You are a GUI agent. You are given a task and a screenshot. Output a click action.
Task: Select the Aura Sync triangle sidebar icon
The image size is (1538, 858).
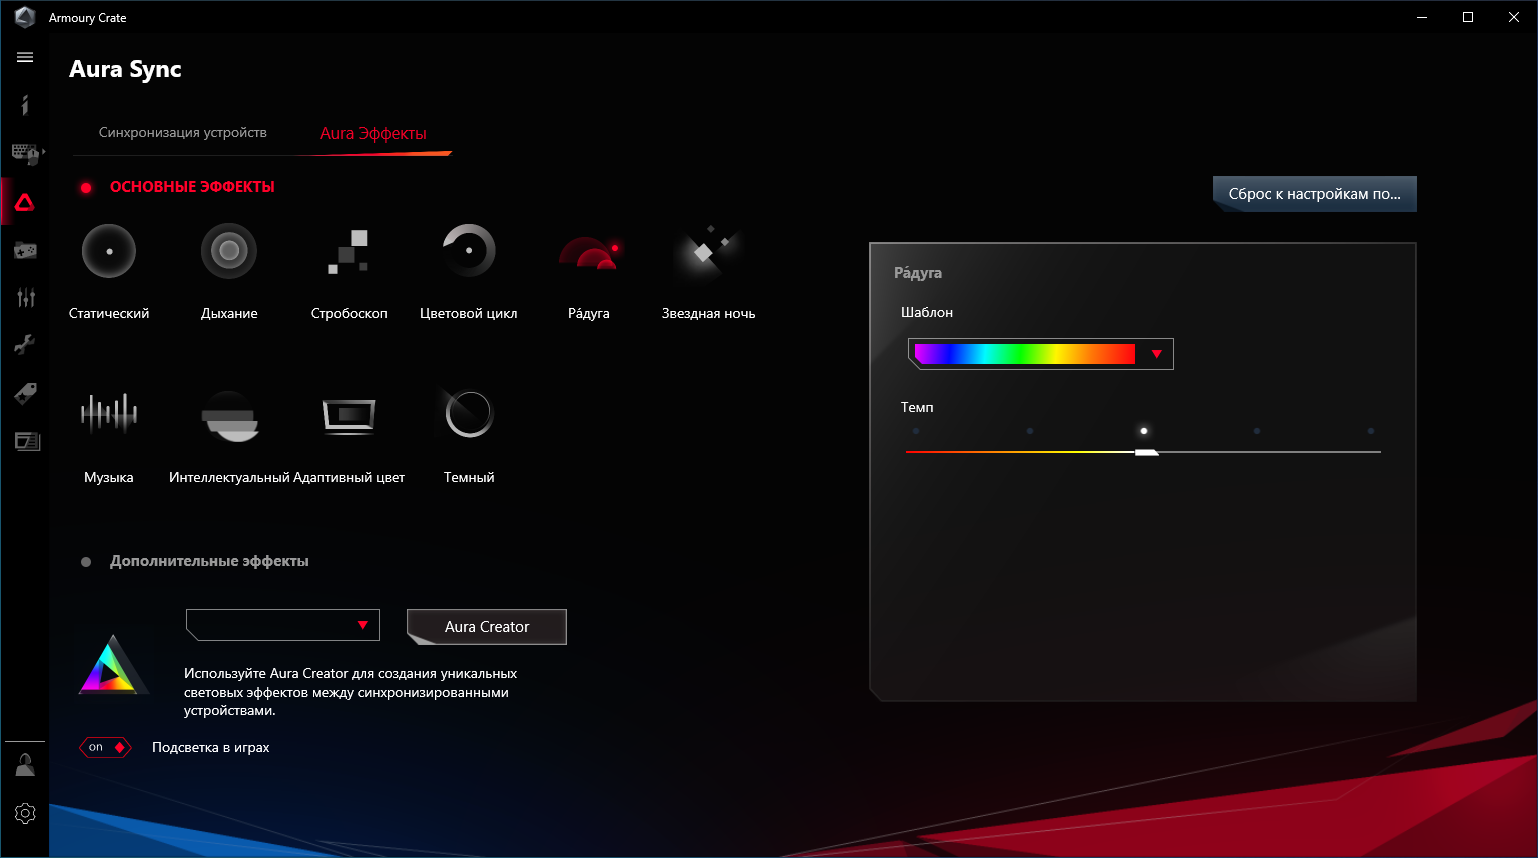(x=25, y=202)
